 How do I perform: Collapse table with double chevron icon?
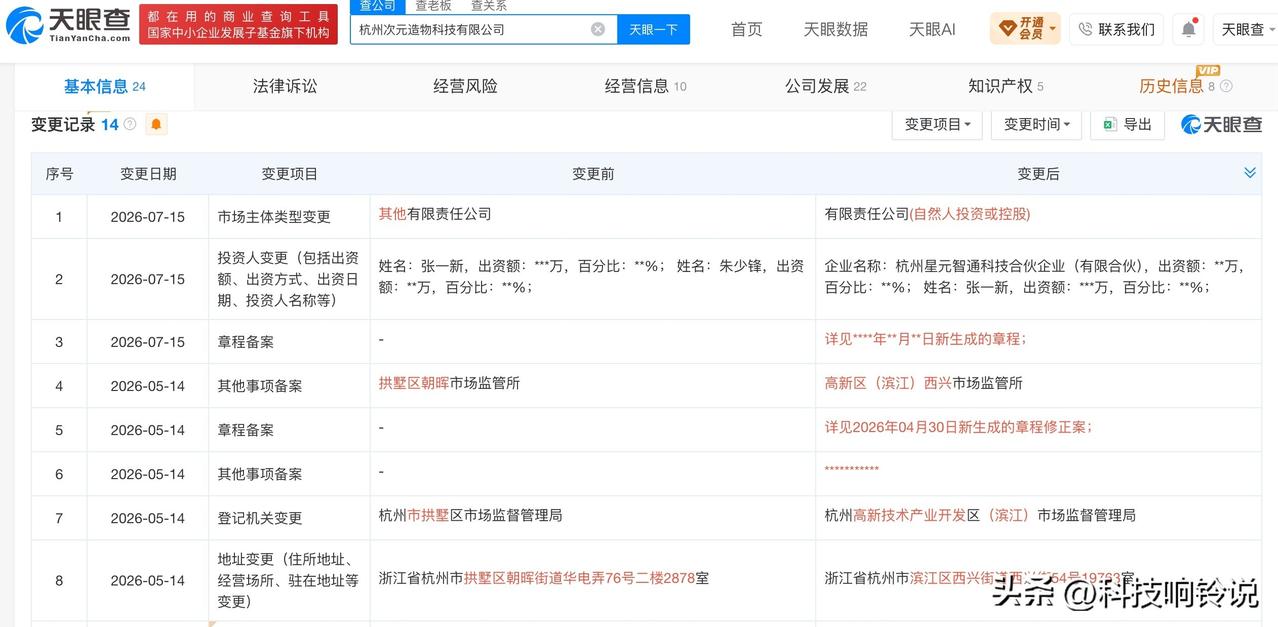tap(1250, 173)
